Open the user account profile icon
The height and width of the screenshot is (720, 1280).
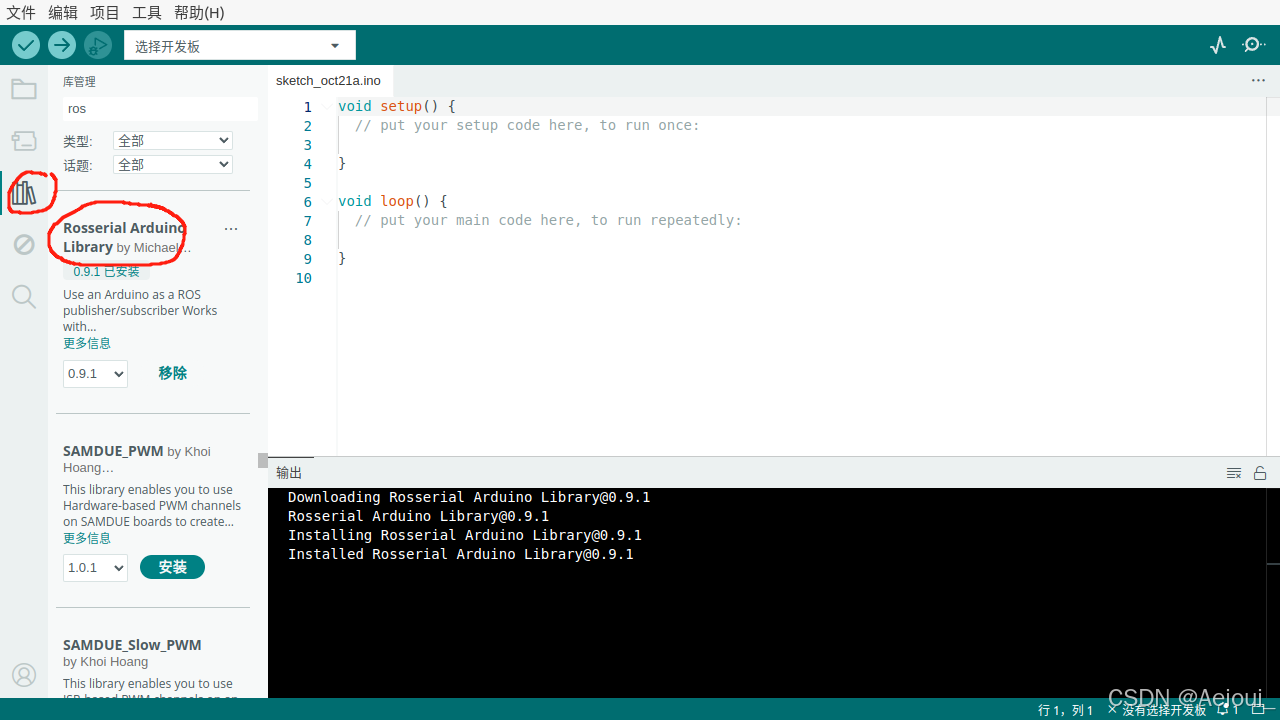(x=24, y=675)
